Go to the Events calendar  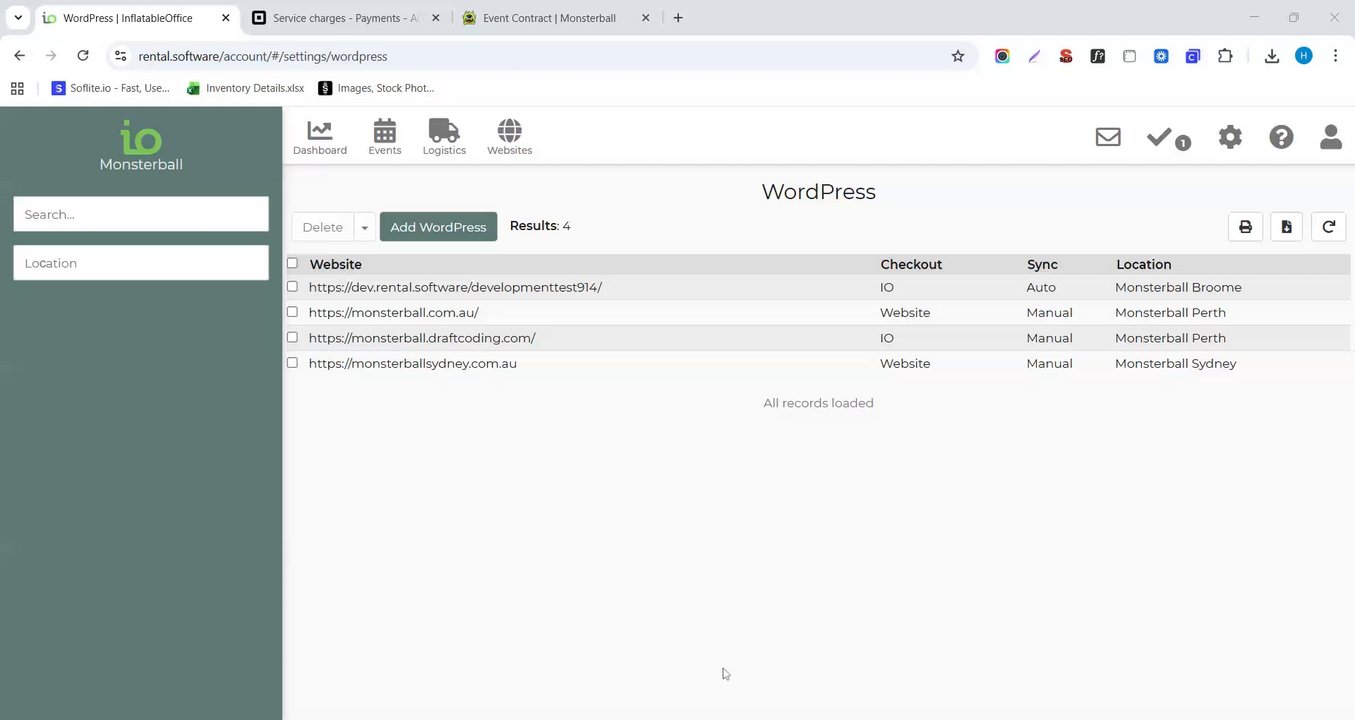click(x=385, y=137)
